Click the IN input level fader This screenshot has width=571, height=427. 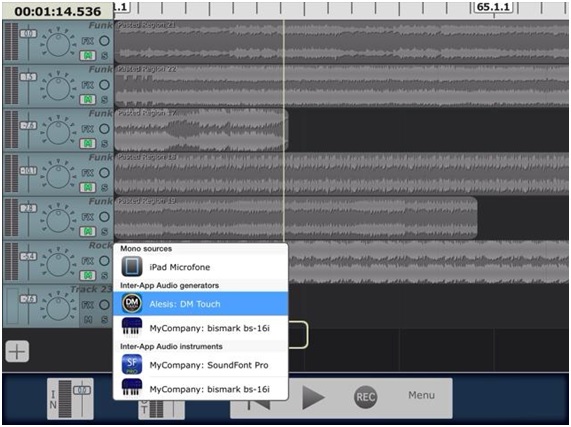(82, 390)
